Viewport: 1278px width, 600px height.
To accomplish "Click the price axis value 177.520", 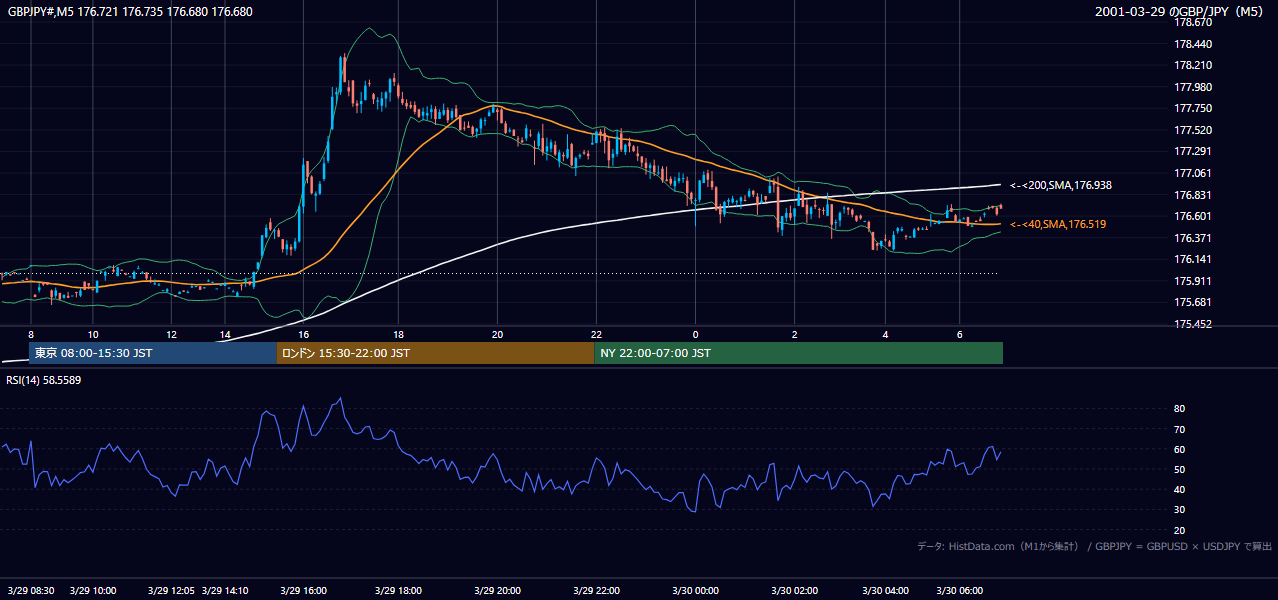I will (1193, 130).
